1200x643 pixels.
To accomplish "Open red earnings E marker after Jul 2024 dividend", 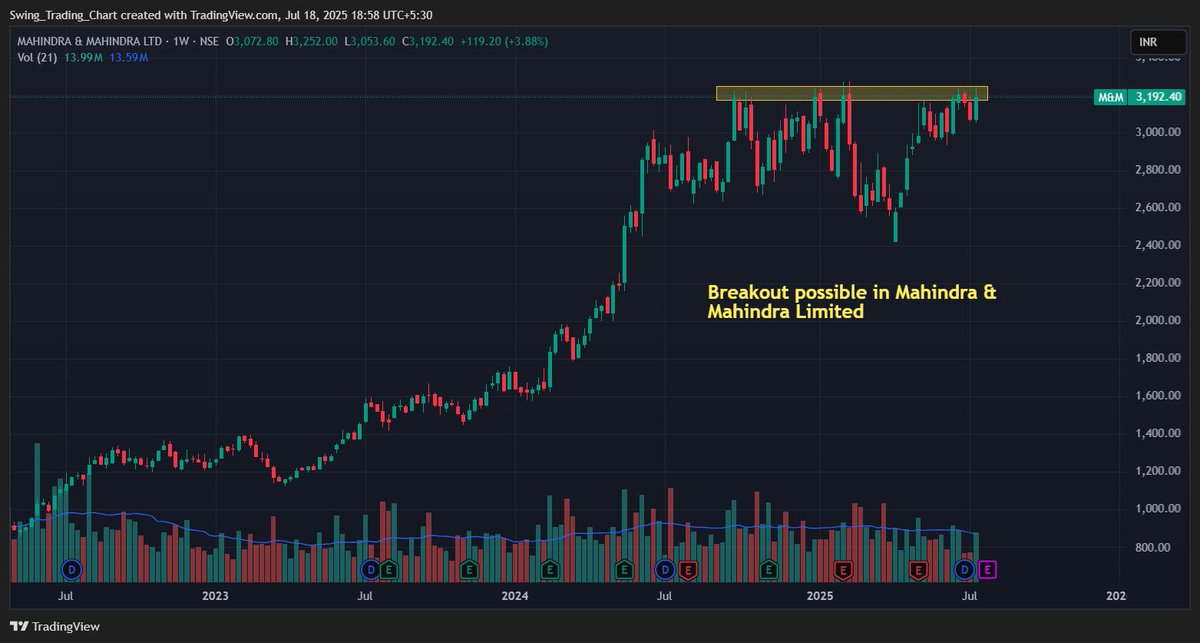I will tap(688, 569).
